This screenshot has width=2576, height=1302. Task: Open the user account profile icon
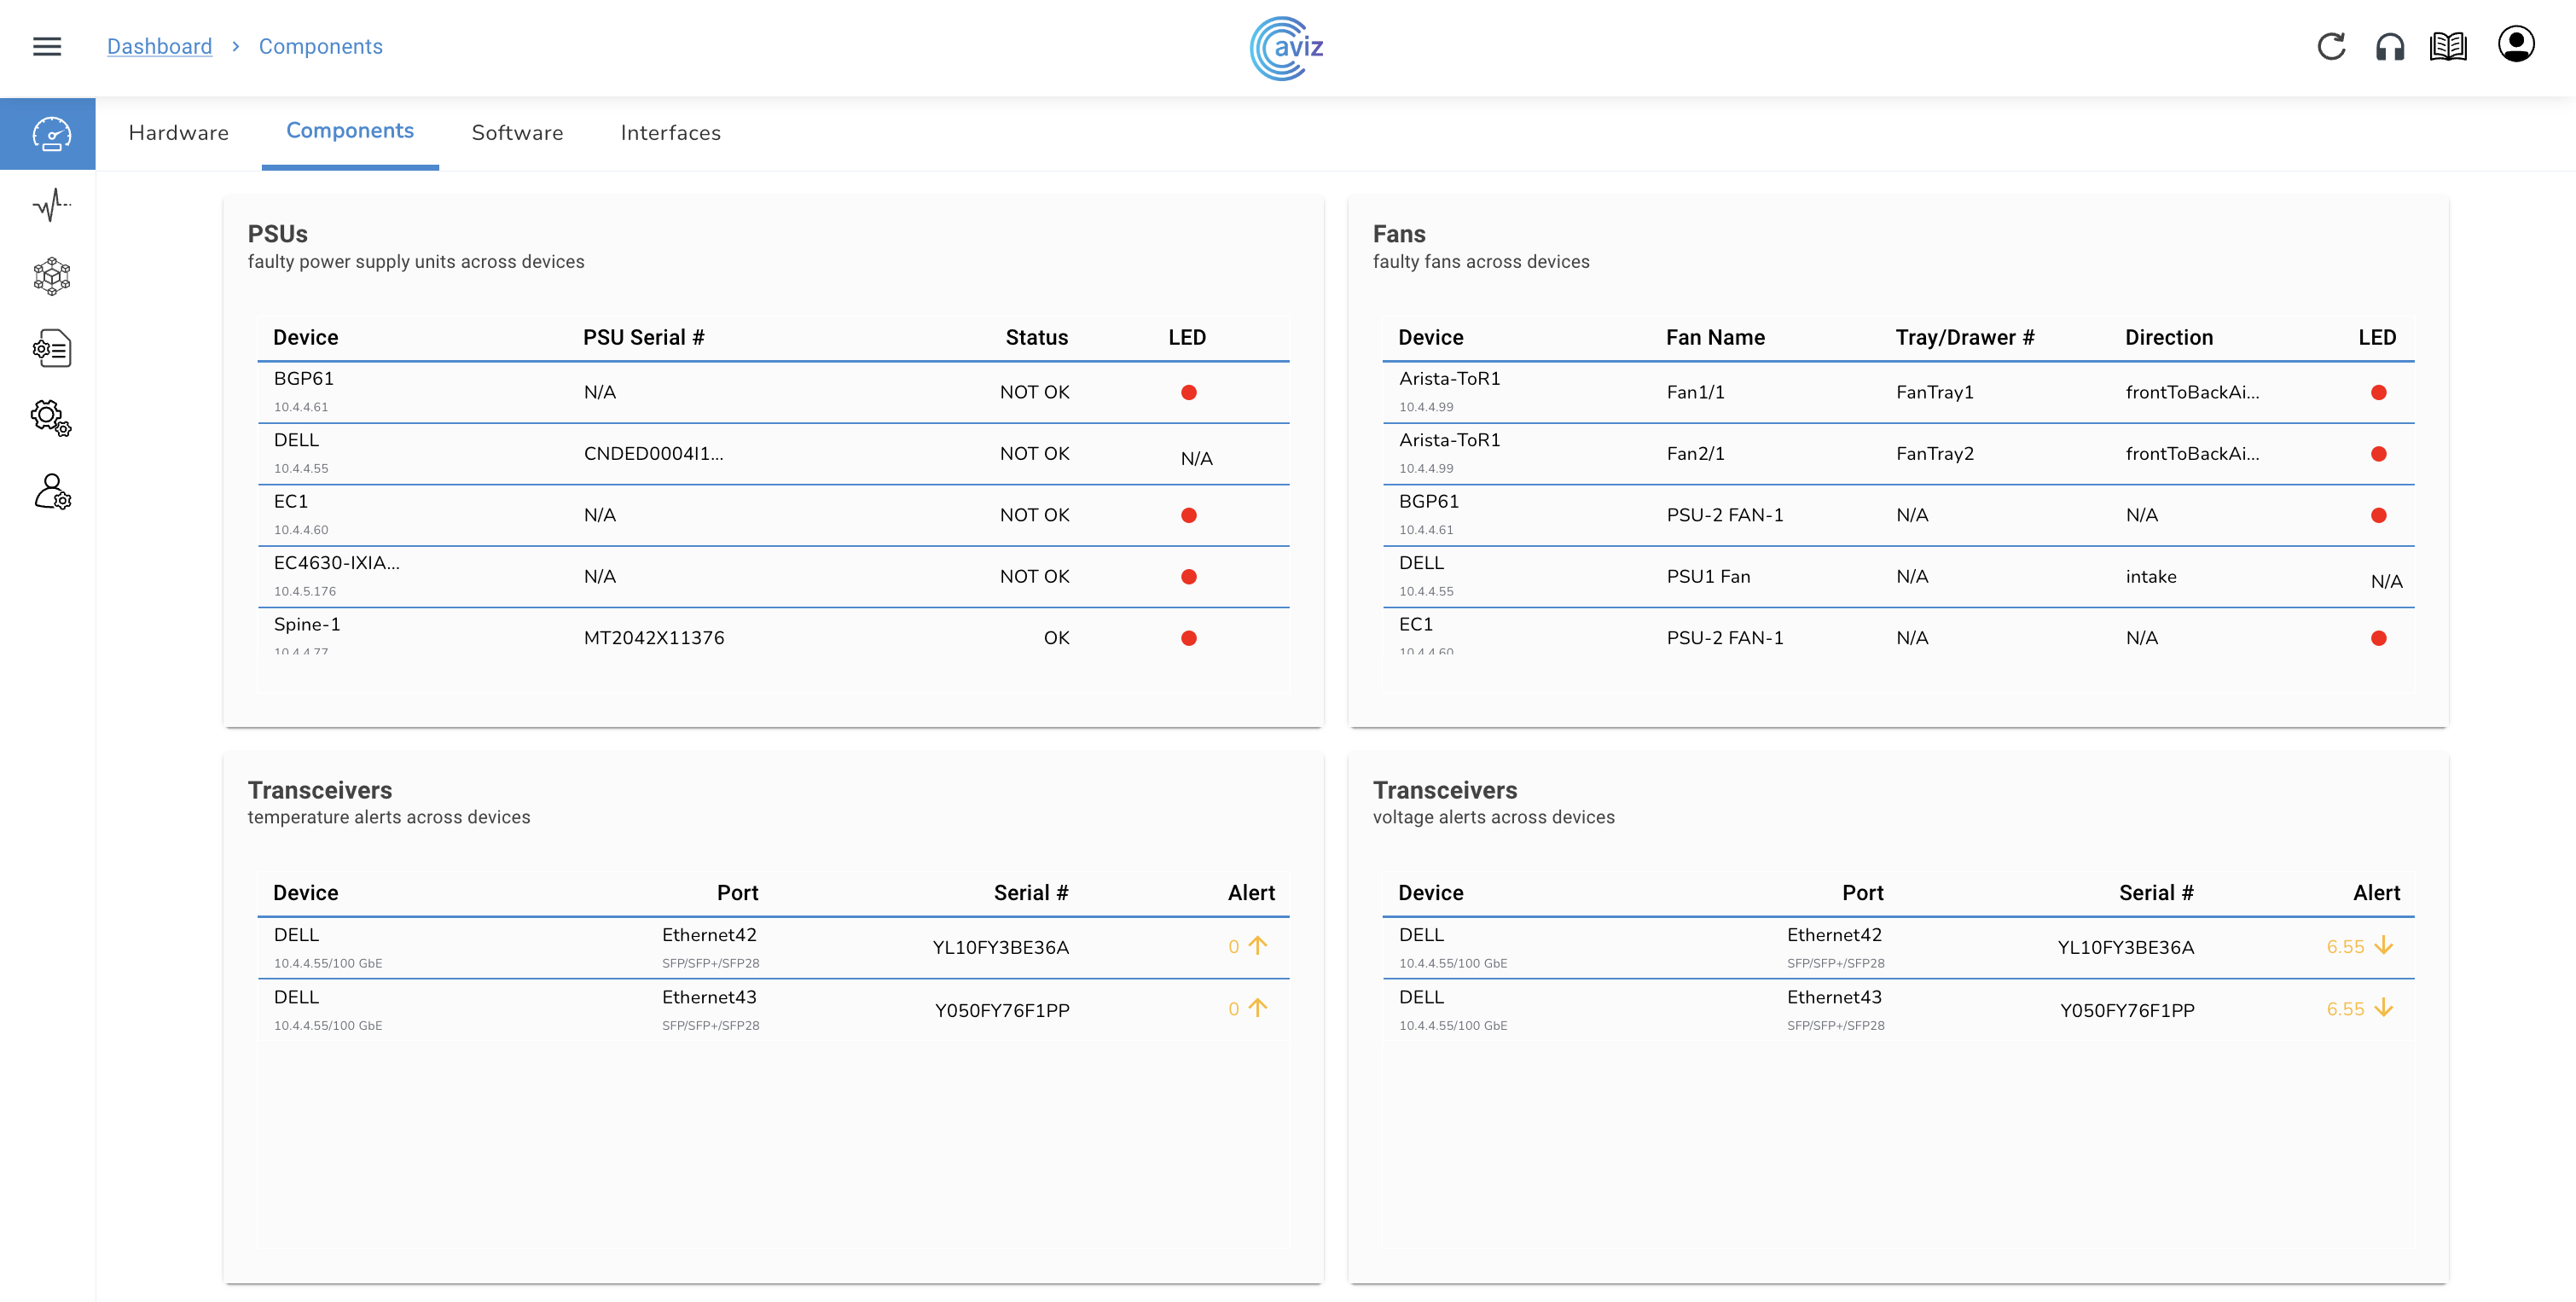point(2515,45)
